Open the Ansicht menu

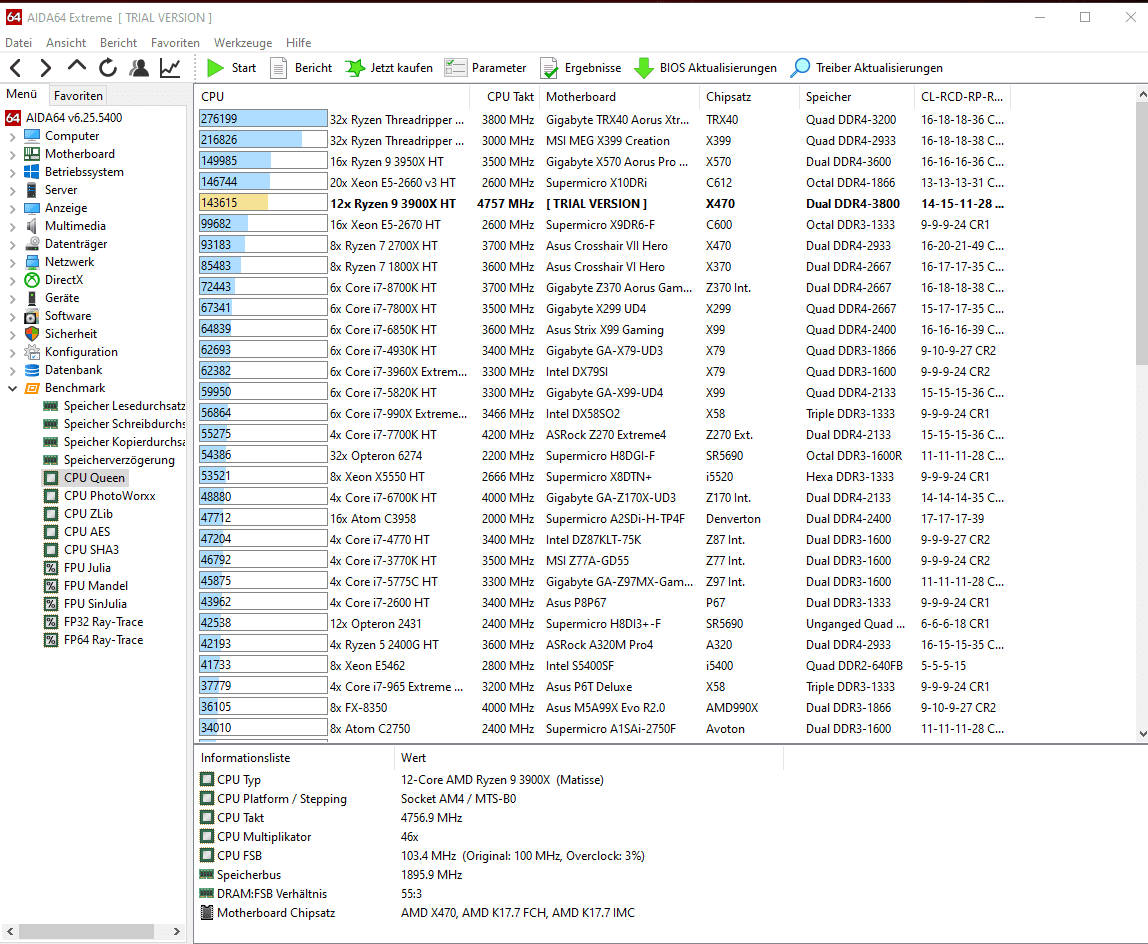66,42
